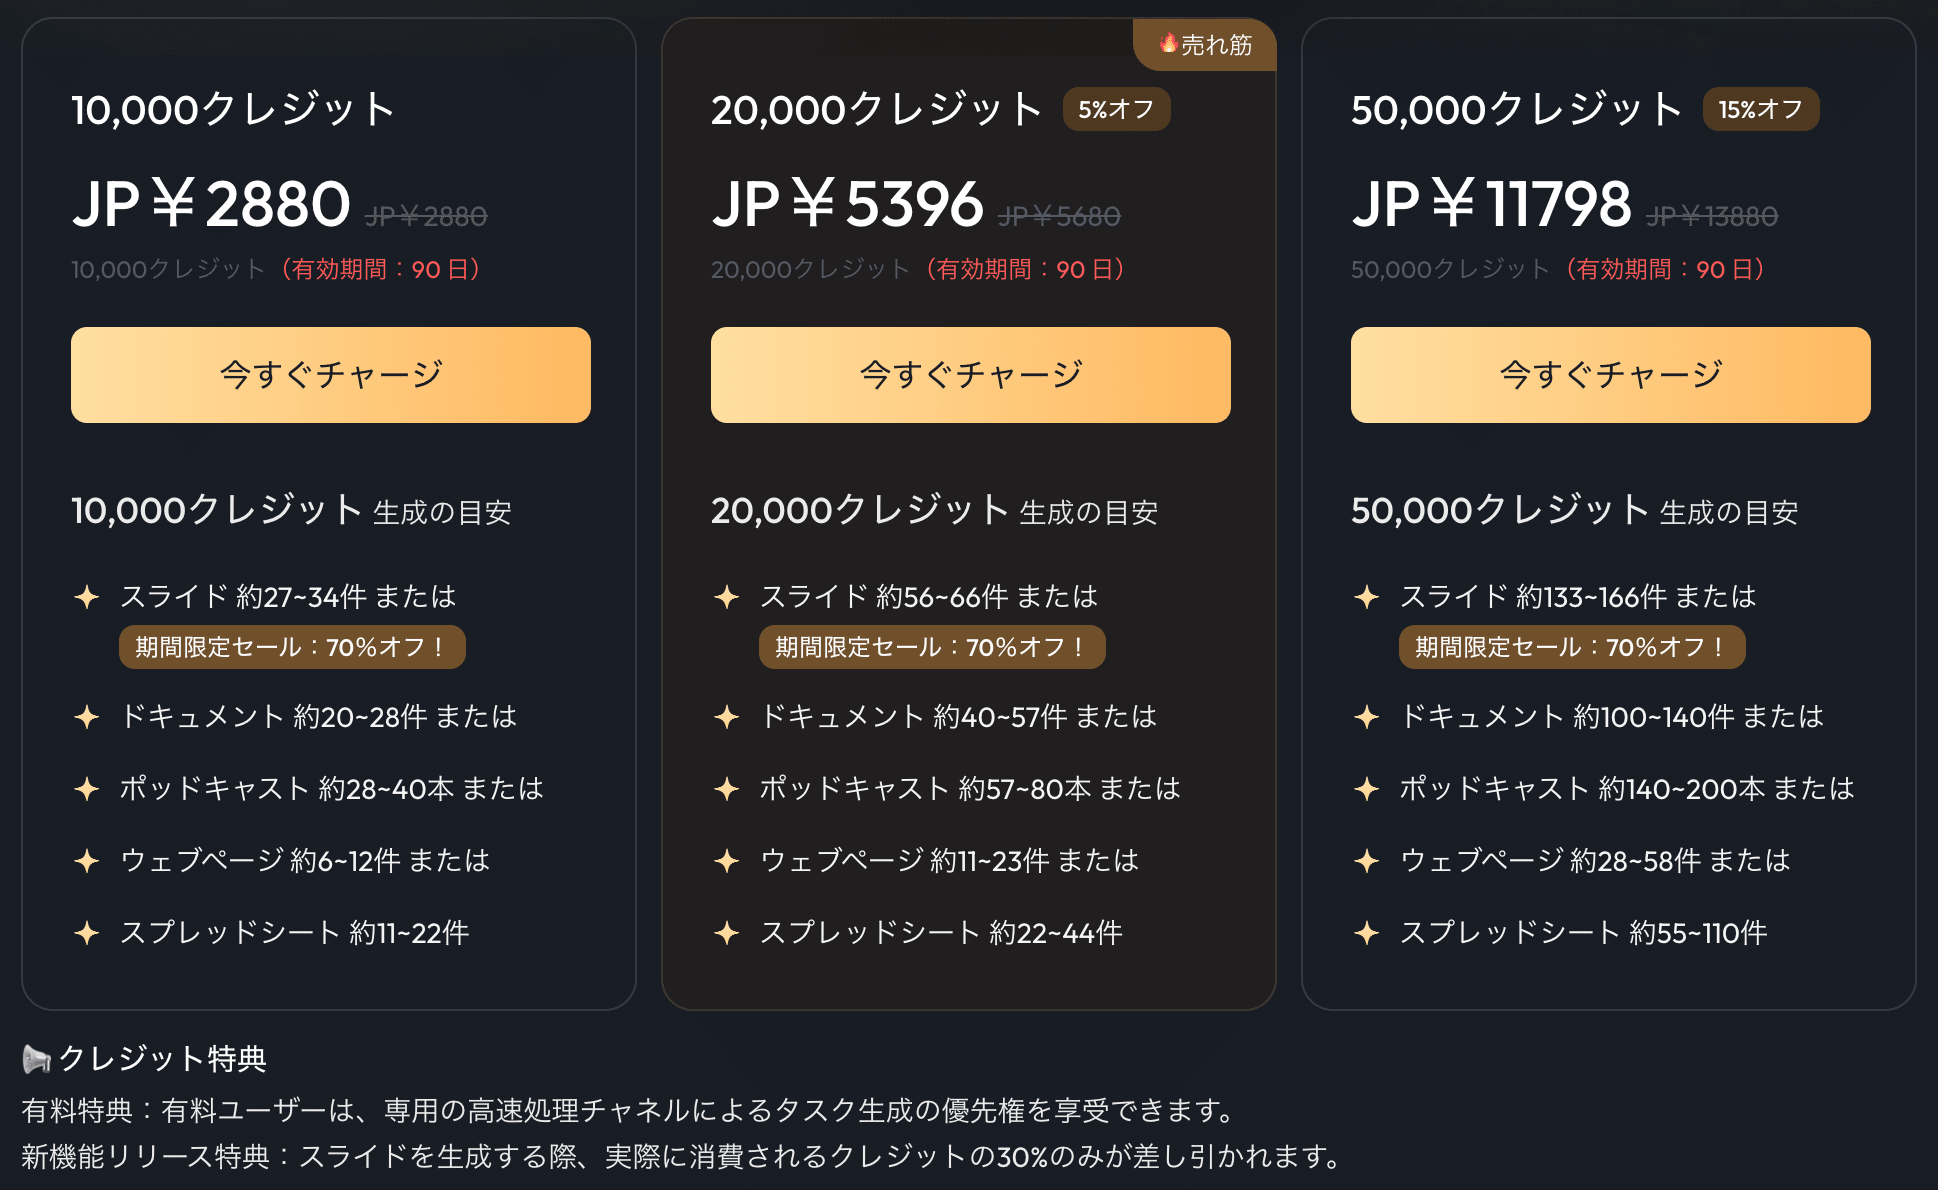
Task: Click the sparkle icon beside スライド 約27~34件
Action: coord(87,597)
